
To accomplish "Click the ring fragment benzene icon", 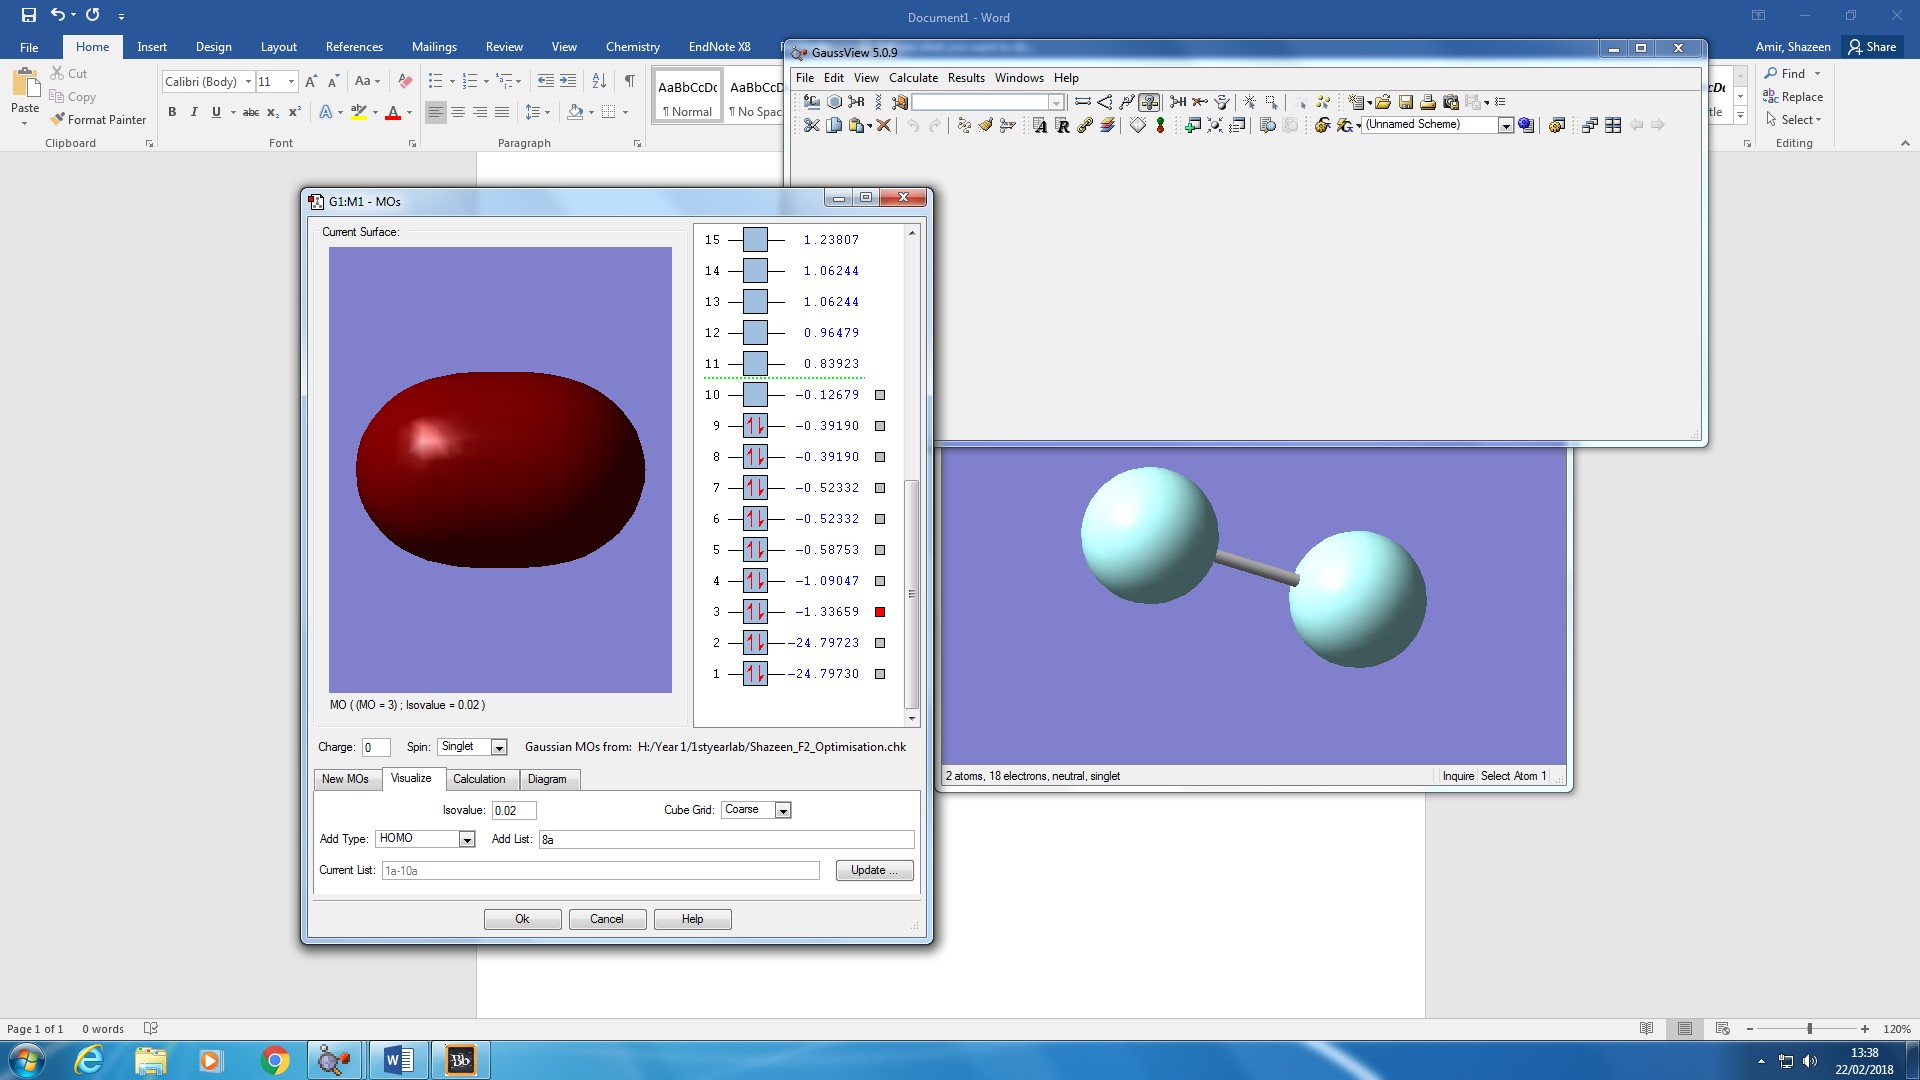I will [834, 102].
